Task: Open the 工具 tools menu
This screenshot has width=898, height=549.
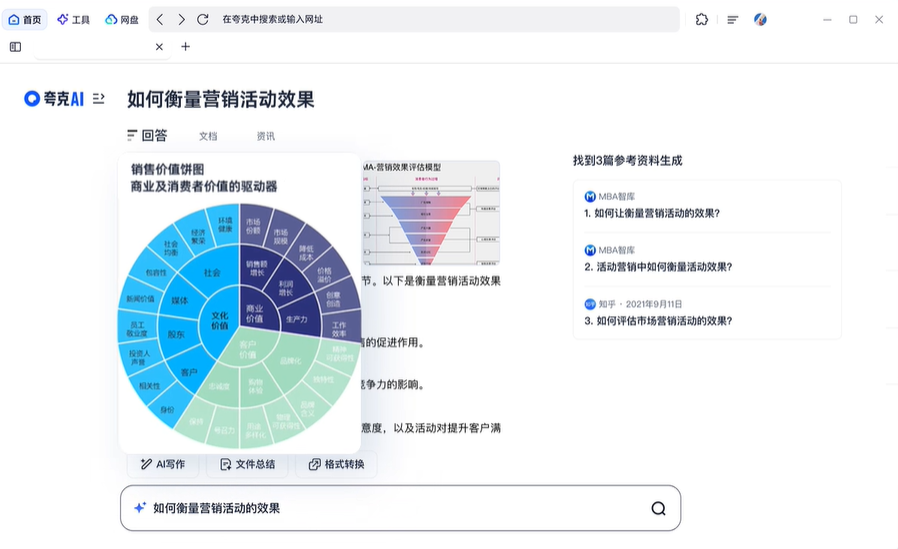Action: point(73,19)
